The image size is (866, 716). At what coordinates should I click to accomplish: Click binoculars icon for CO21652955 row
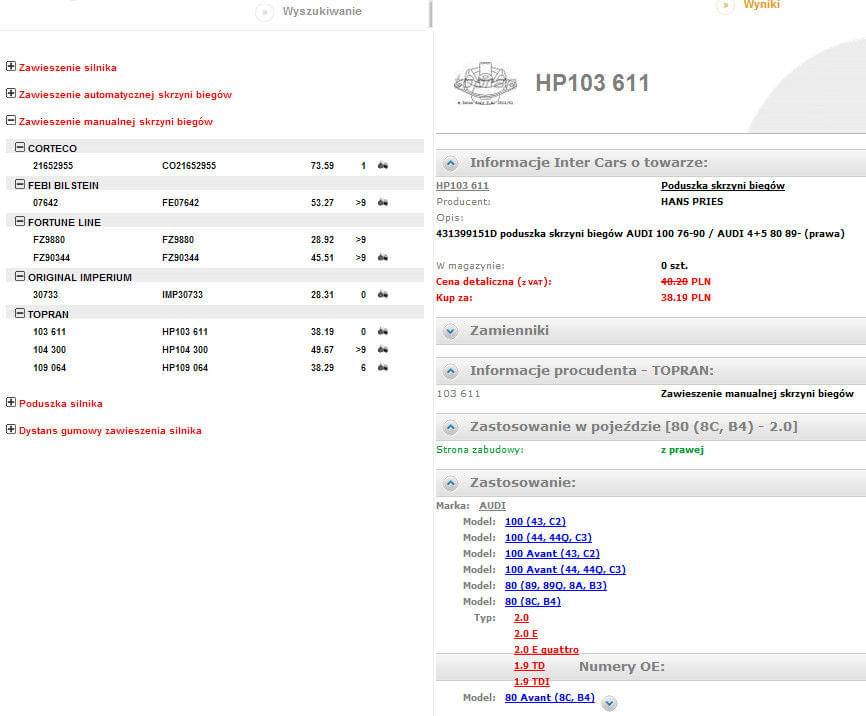(x=383, y=165)
